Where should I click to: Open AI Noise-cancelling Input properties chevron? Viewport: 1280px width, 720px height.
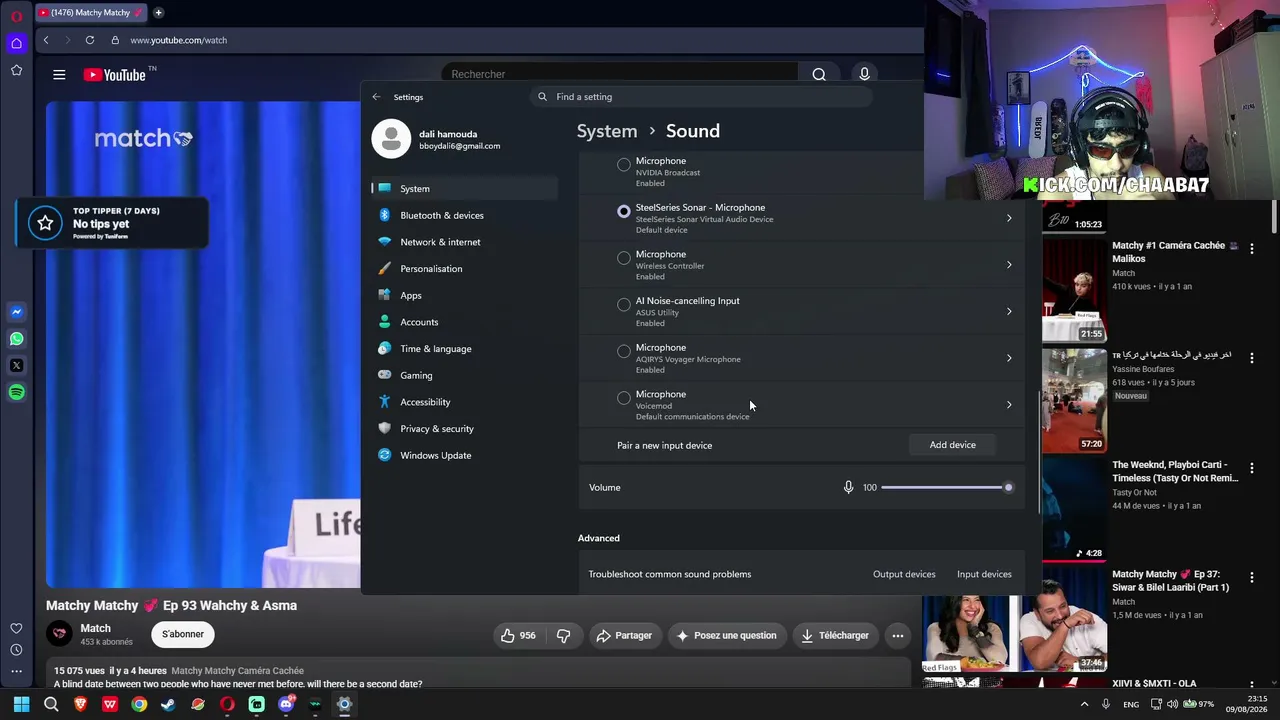(1009, 311)
